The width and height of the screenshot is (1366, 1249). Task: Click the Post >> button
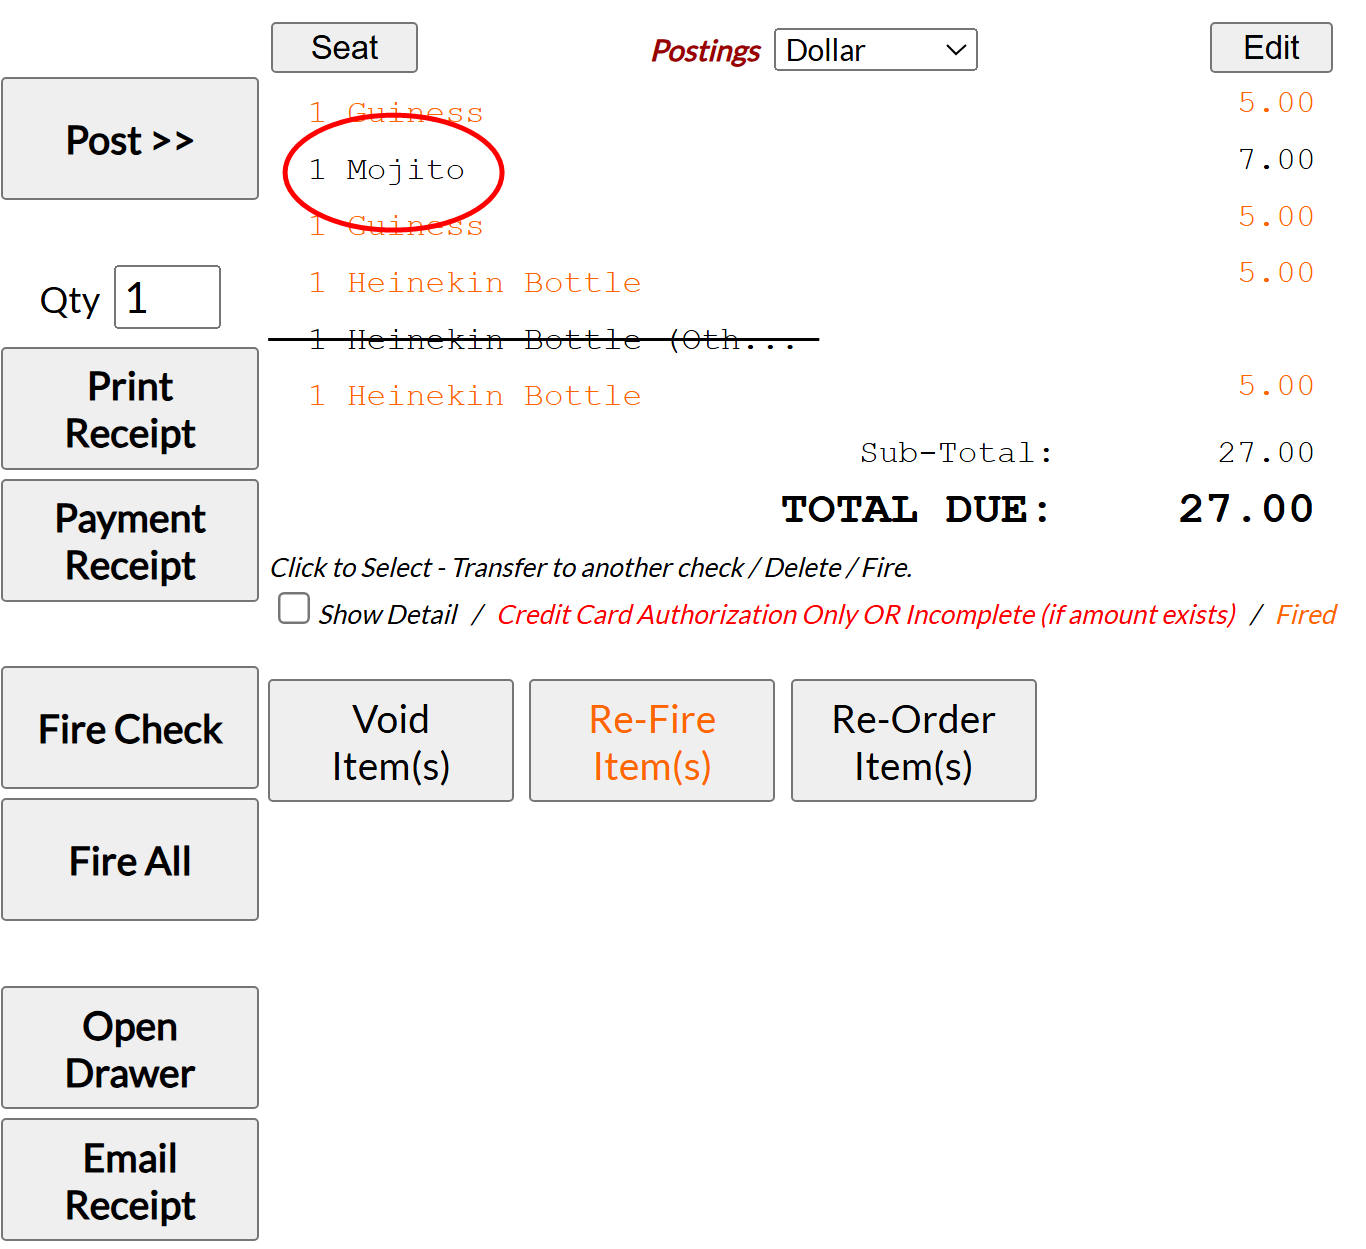click(130, 140)
